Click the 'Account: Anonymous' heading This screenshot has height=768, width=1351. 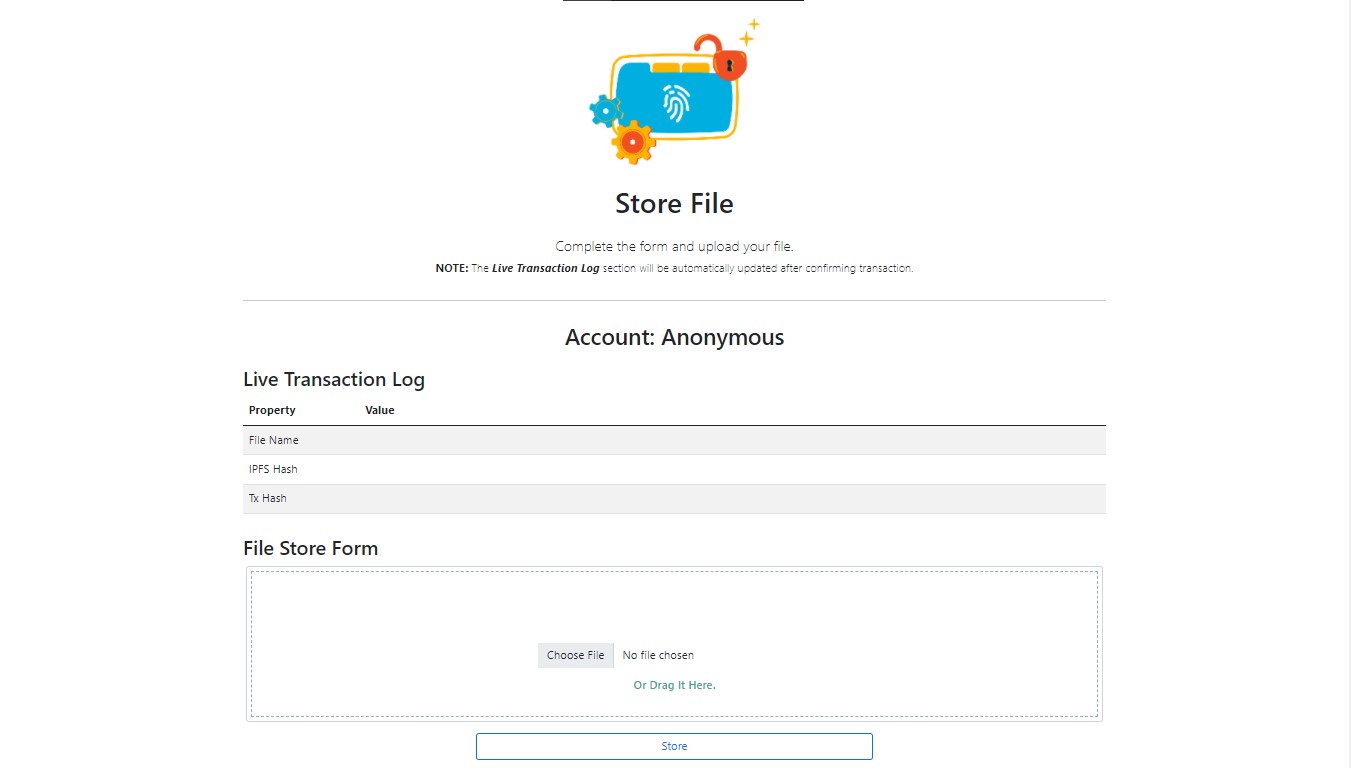point(674,338)
